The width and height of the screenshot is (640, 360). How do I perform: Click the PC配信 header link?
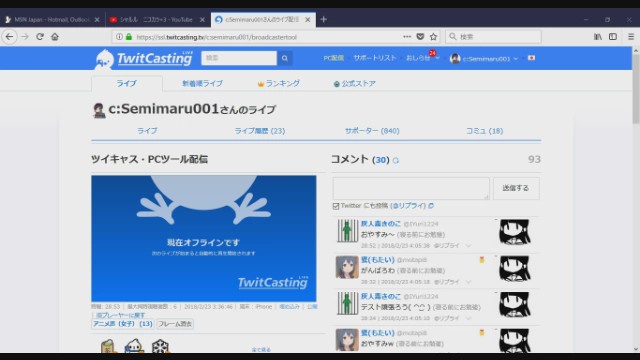tap(333, 58)
